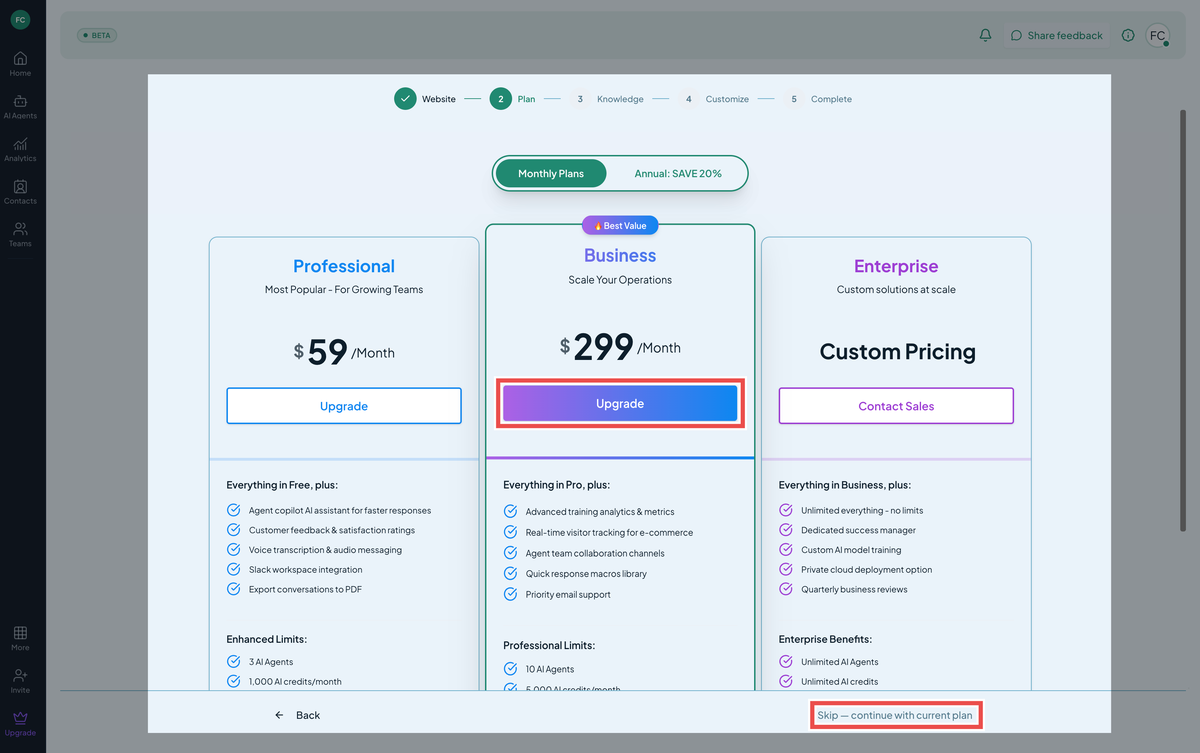Click checkmark beside Priority email support
This screenshot has width=1200, height=753.
[510, 594]
